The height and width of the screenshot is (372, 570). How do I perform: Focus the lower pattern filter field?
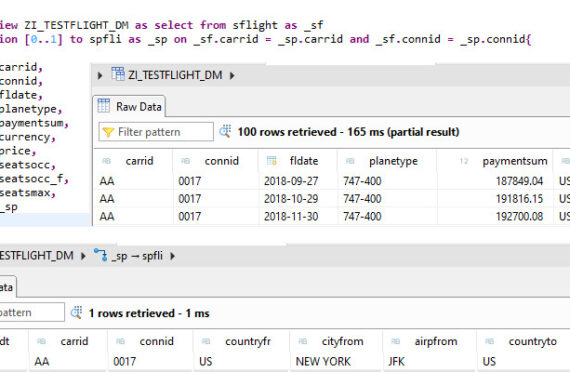(x=32, y=312)
